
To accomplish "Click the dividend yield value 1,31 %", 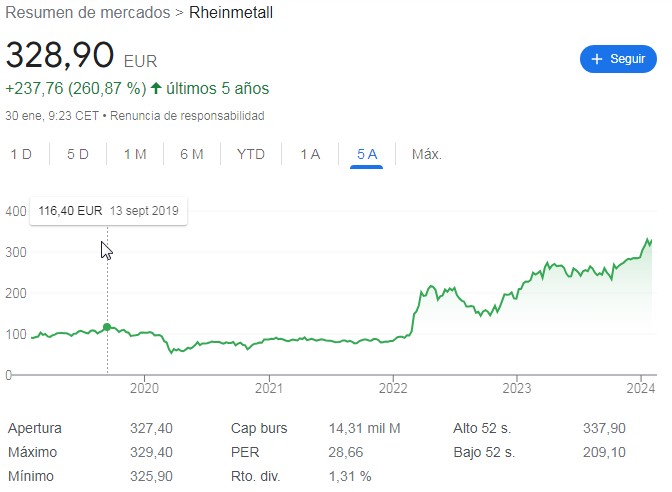I will tap(350, 476).
